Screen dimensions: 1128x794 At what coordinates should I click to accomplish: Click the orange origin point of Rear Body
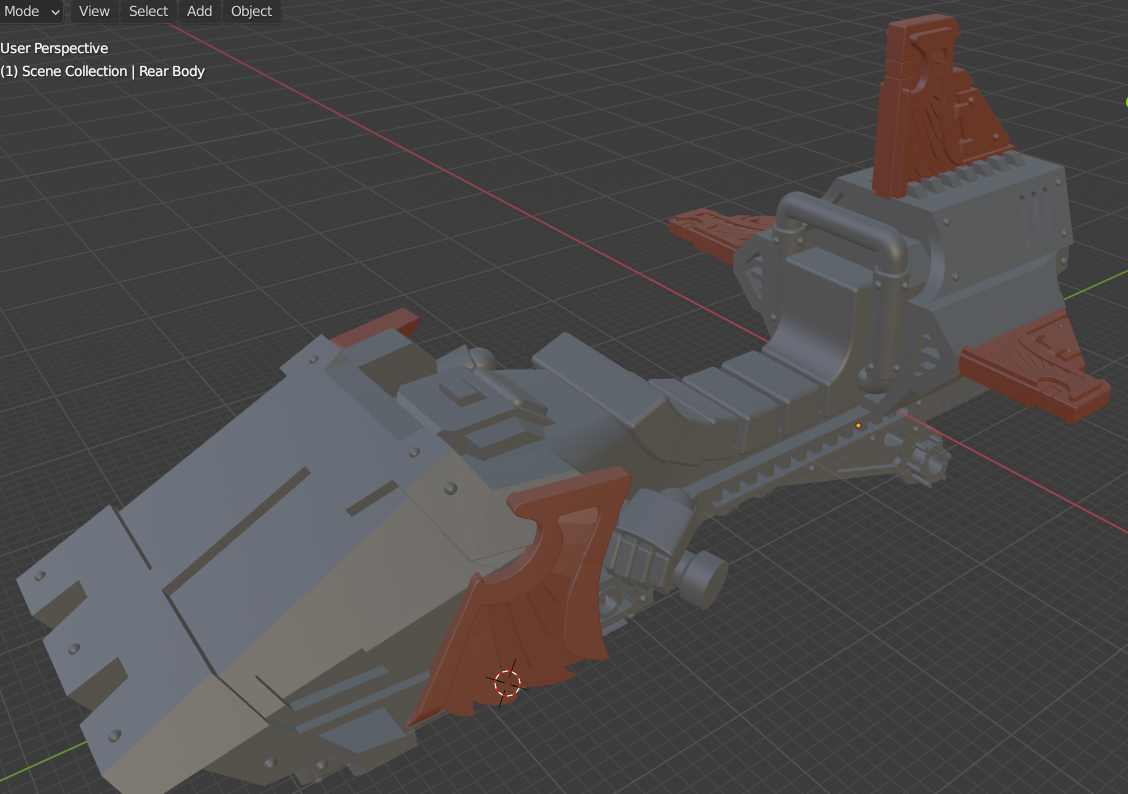[858, 424]
